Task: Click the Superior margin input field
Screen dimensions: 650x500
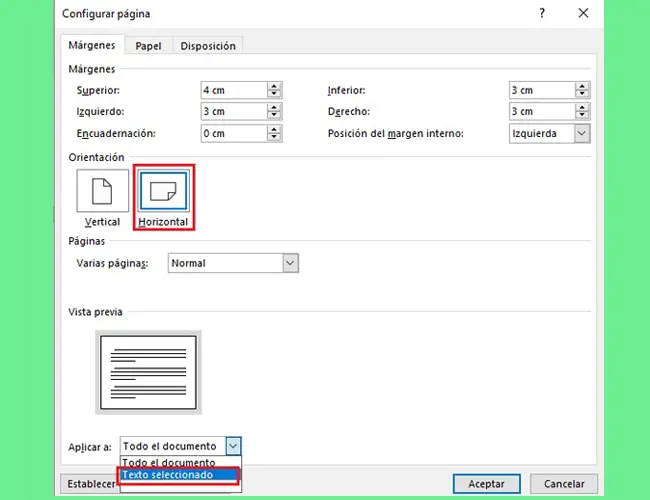Action: point(234,90)
